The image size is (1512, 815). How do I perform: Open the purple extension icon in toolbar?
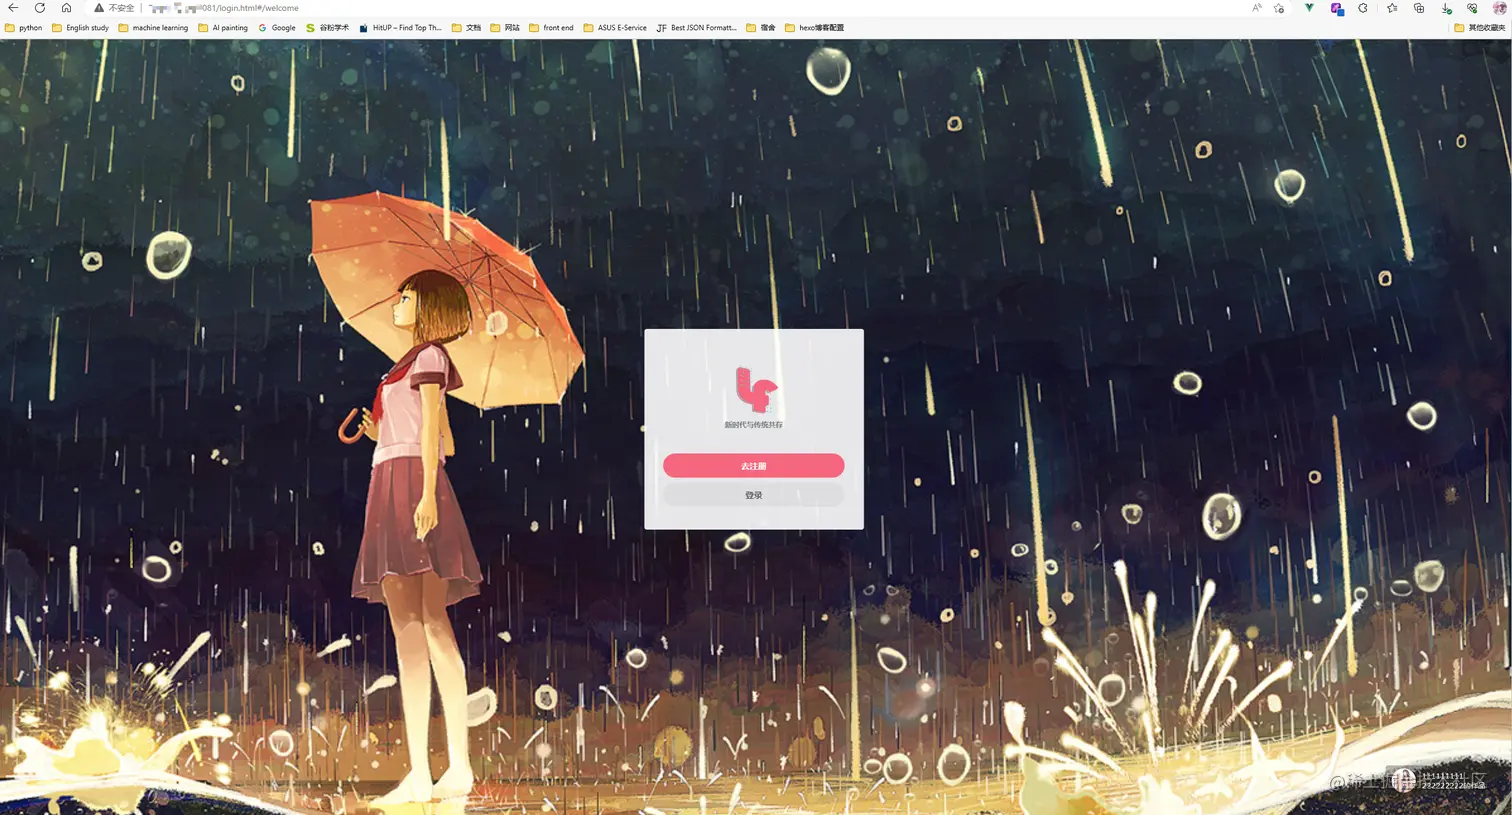pos(1337,9)
